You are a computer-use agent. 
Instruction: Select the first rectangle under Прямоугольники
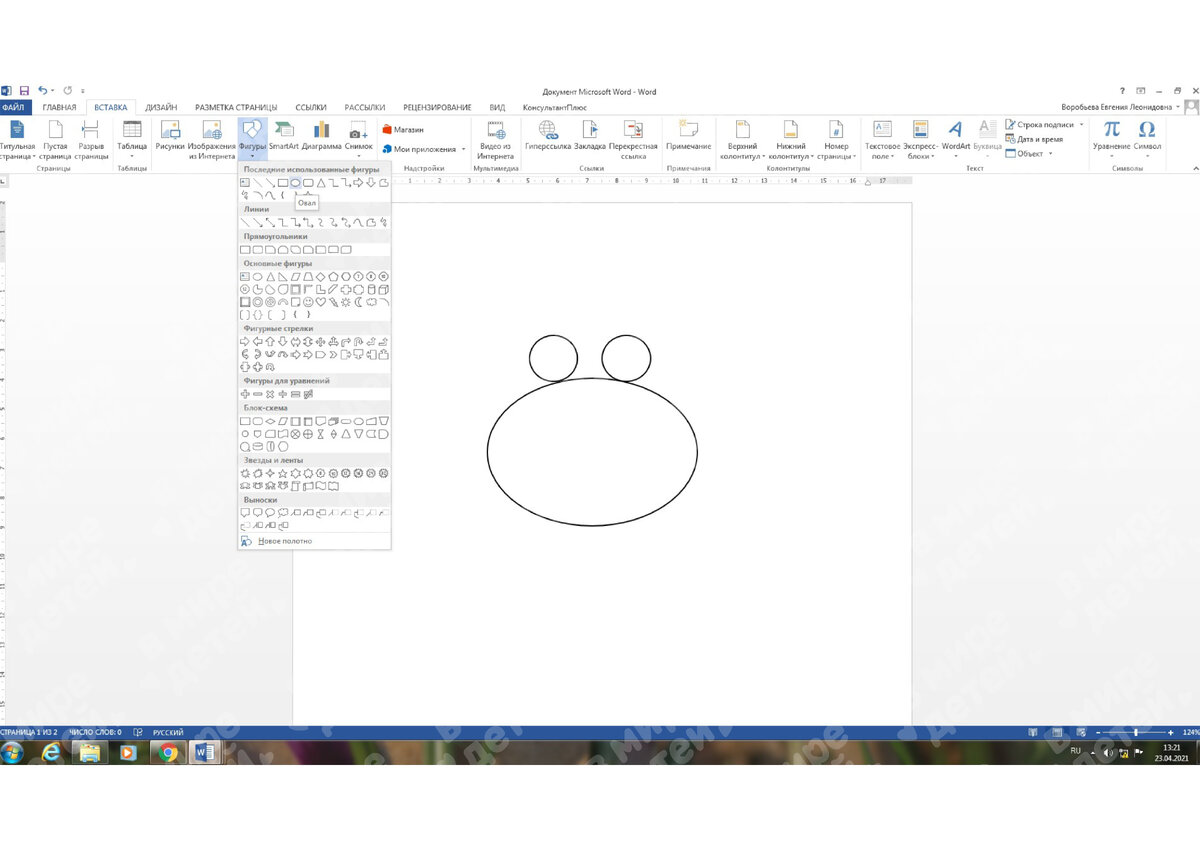coord(245,250)
